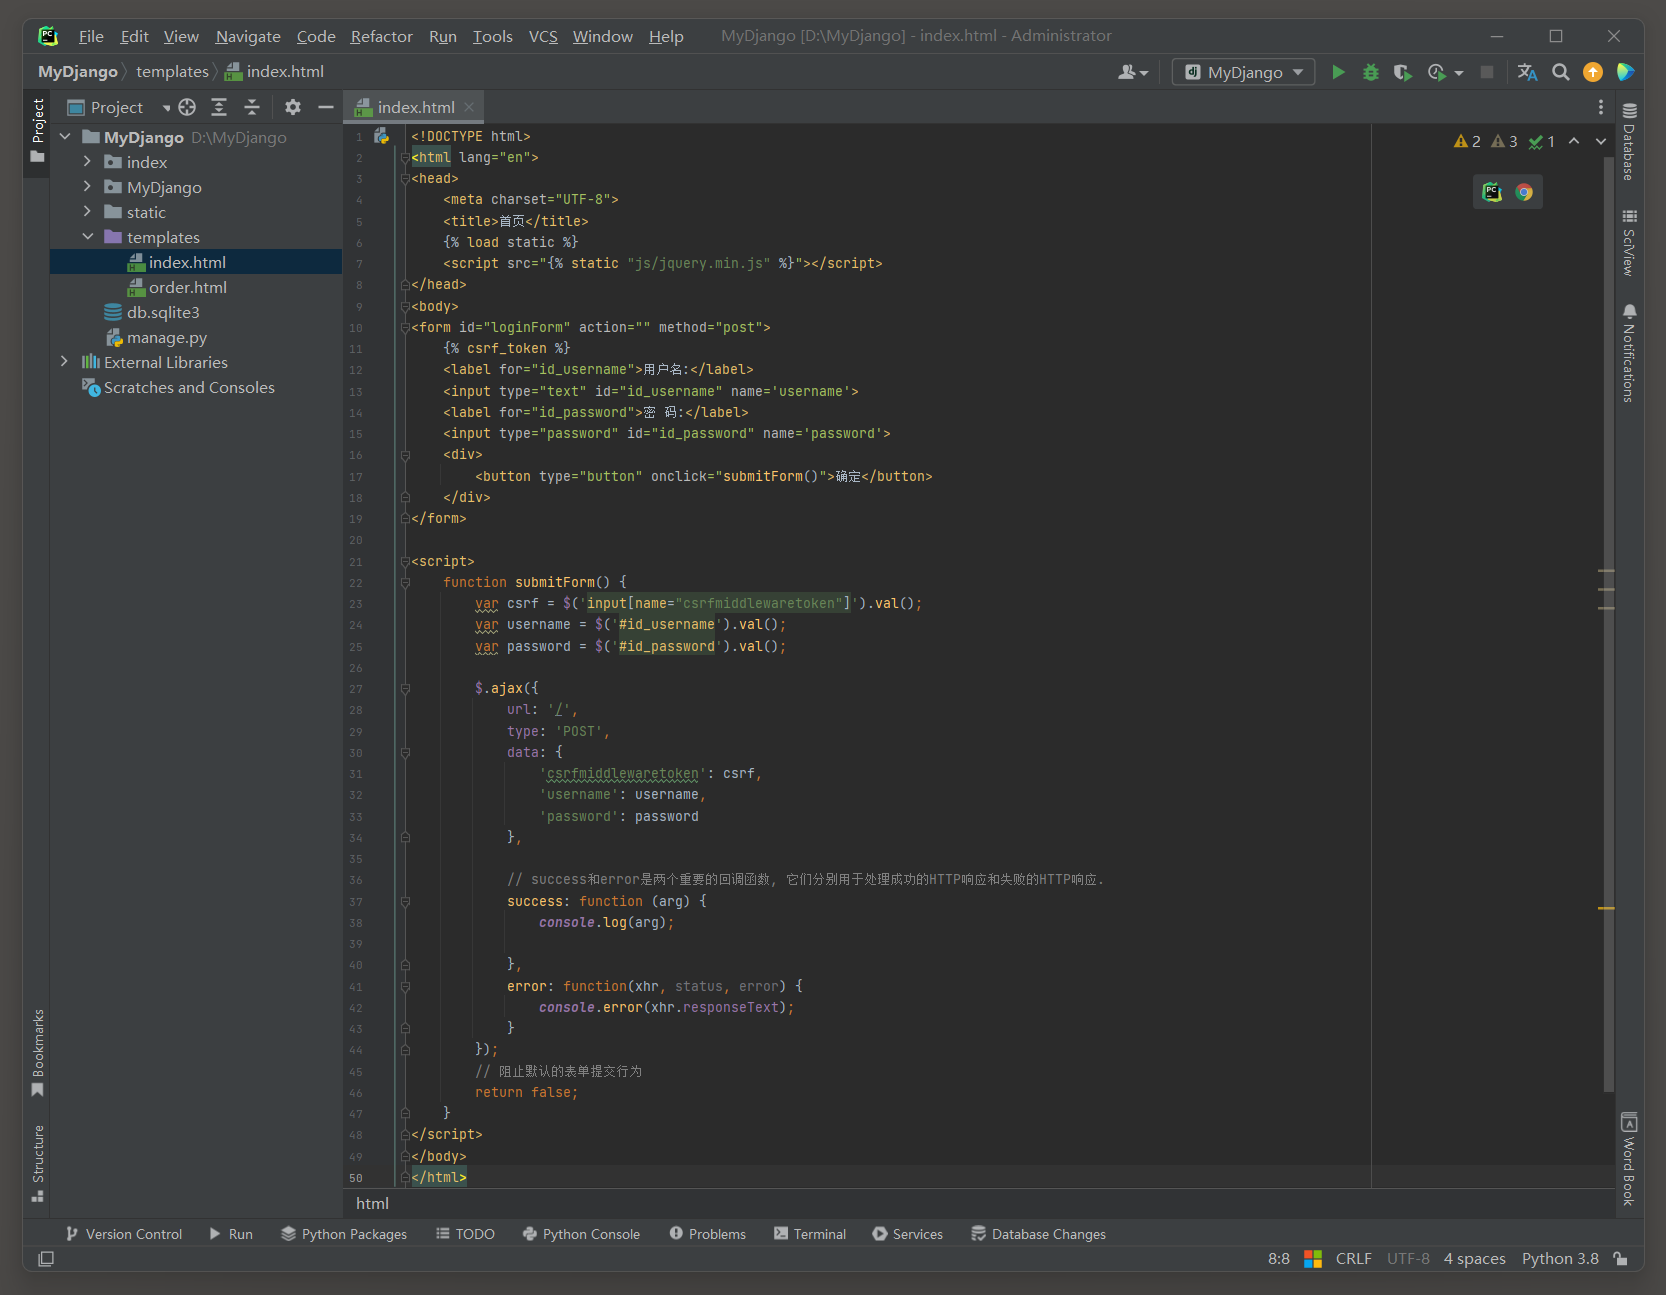The width and height of the screenshot is (1666, 1295).
Task: Toggle tool window bars corner icon
Action: coord(46,1259)
